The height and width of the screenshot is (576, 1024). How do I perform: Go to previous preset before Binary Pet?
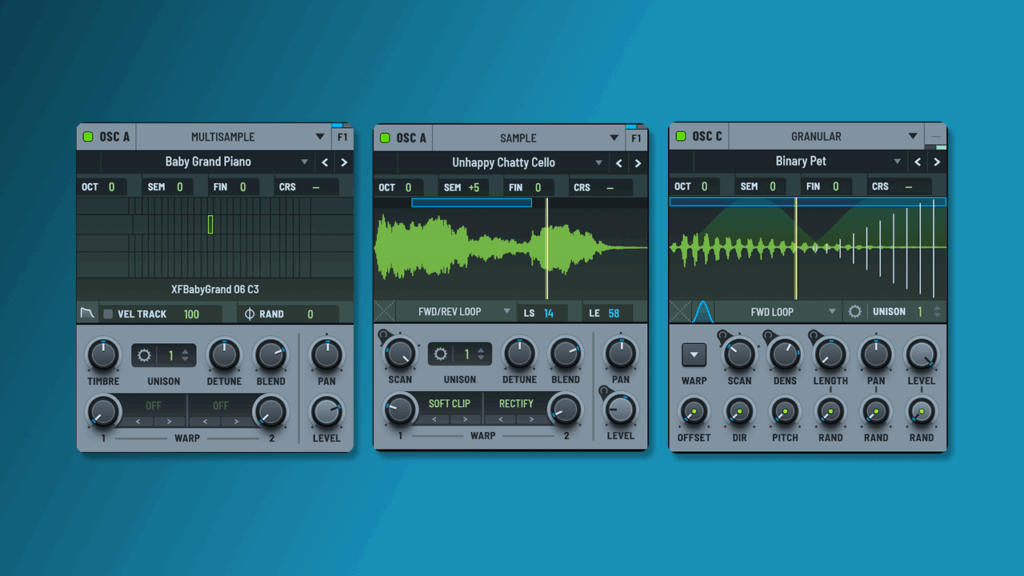pos(918,161)
